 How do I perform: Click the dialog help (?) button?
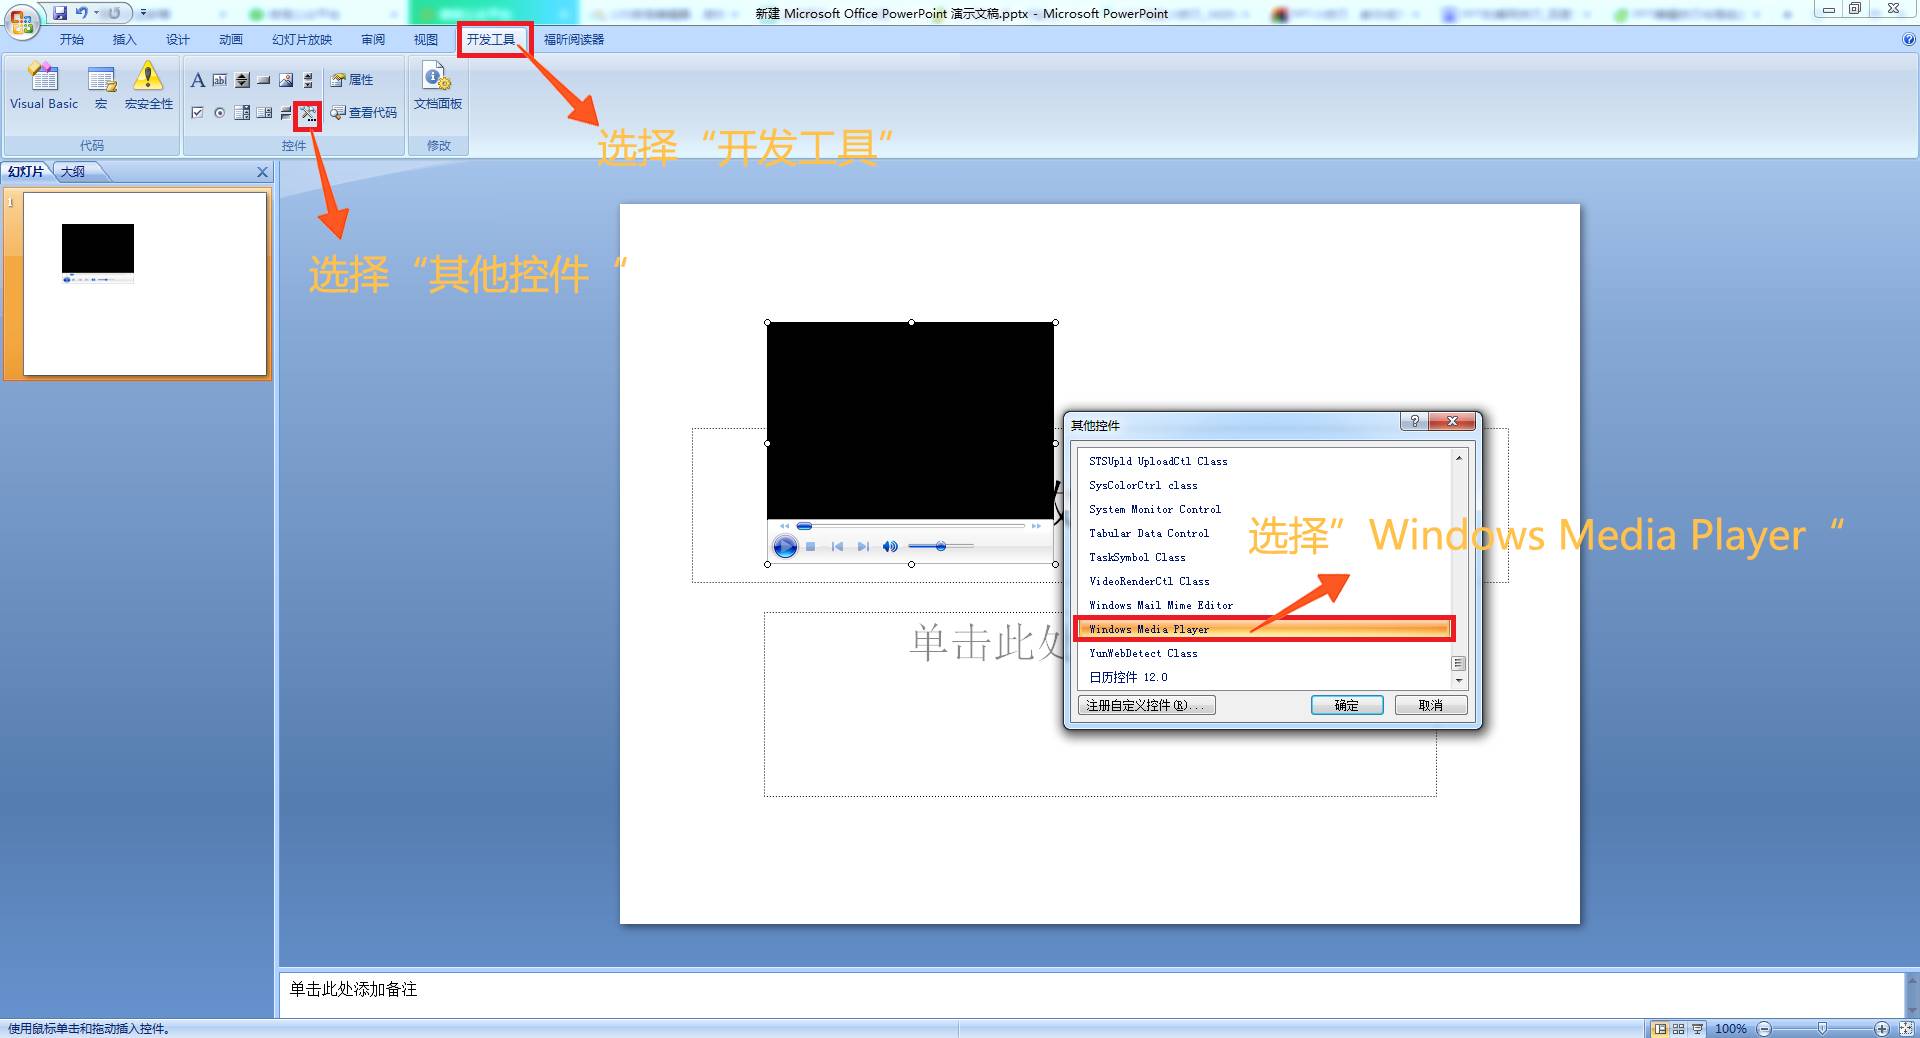point(1414,421)
